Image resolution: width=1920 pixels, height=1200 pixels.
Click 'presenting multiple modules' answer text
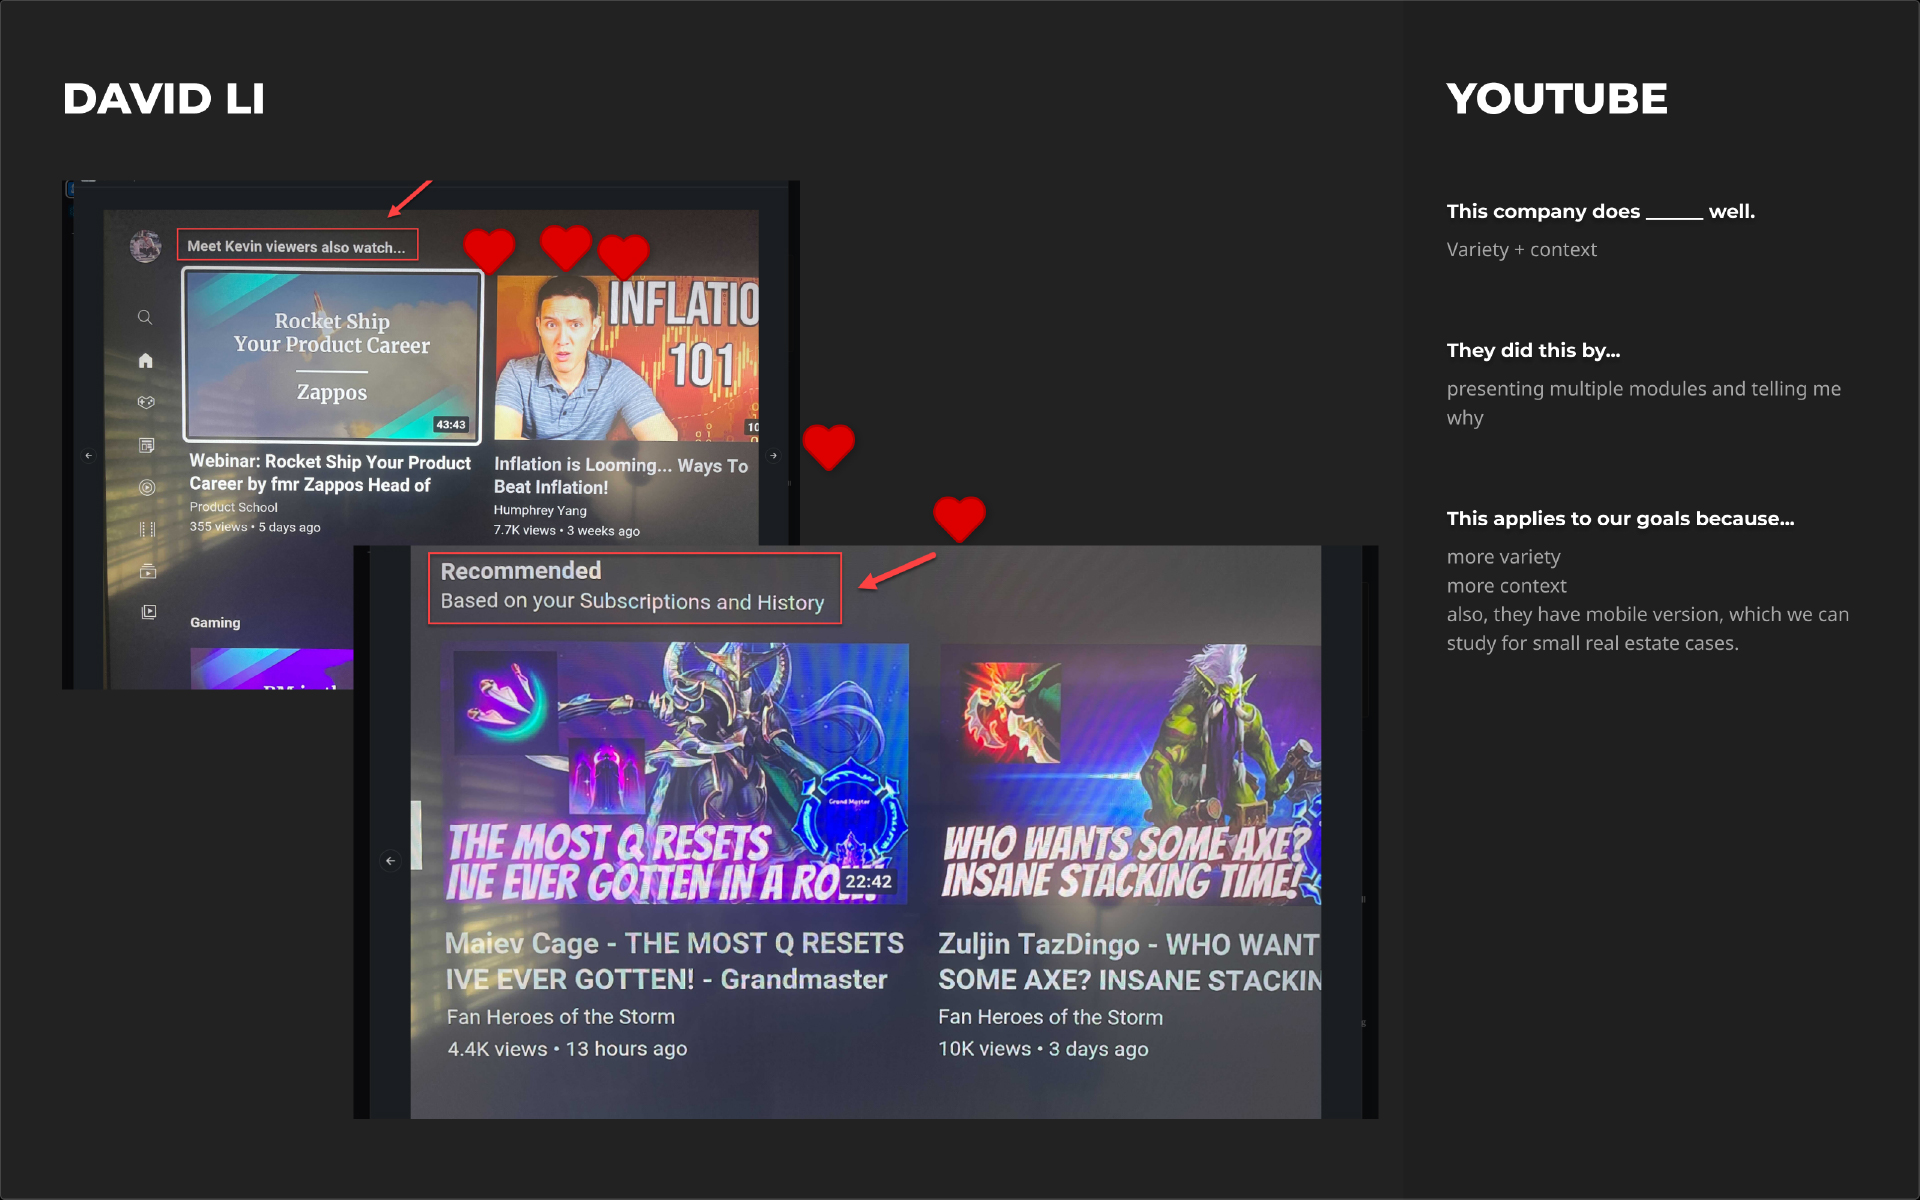click(1643, 403)
